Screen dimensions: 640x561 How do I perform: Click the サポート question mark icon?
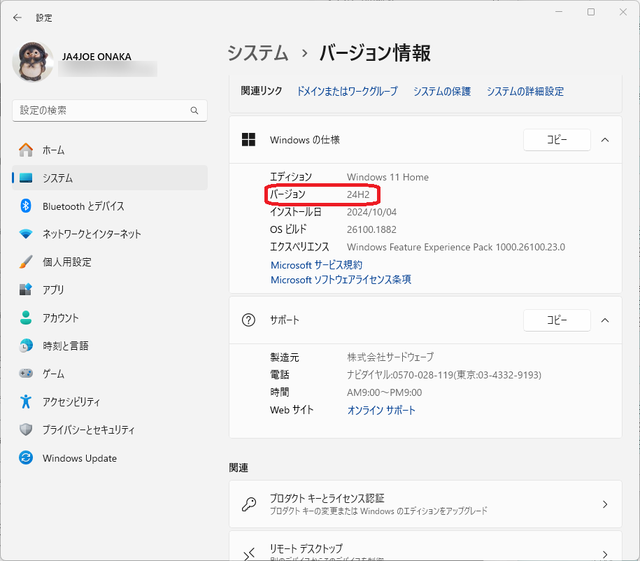click(248, 320)
